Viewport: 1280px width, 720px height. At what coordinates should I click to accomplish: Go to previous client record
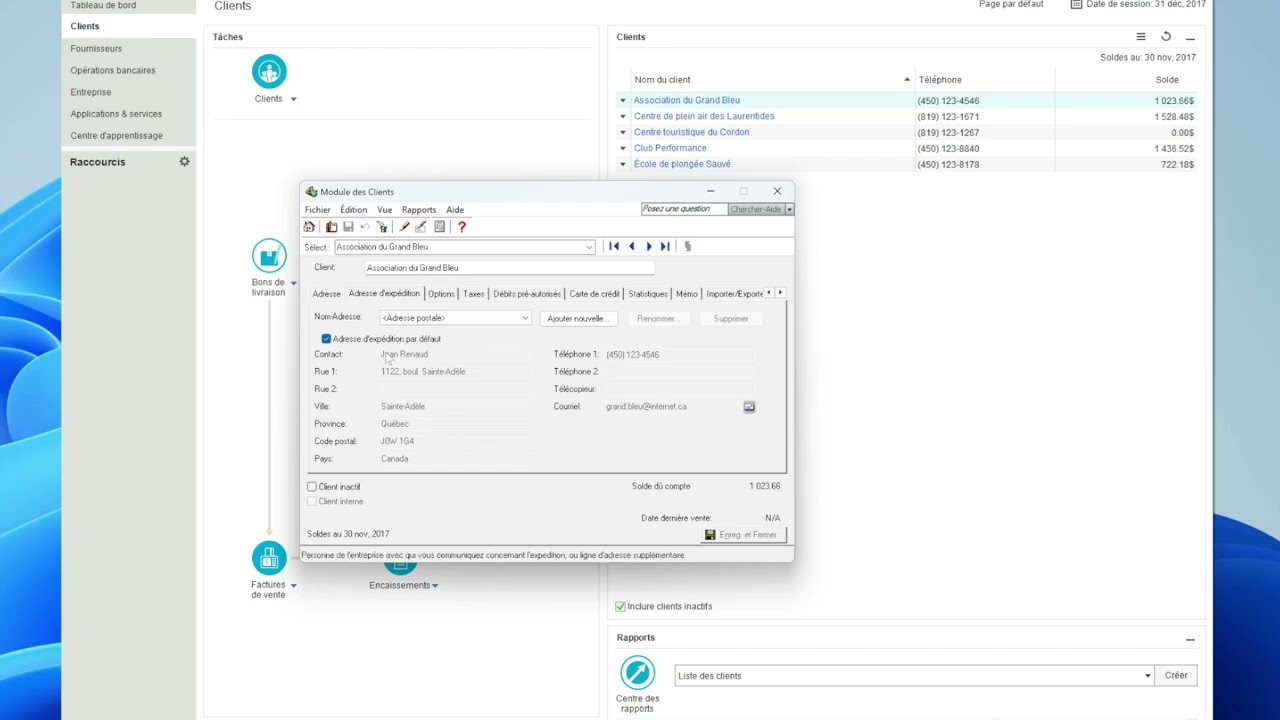pos(631,246)
